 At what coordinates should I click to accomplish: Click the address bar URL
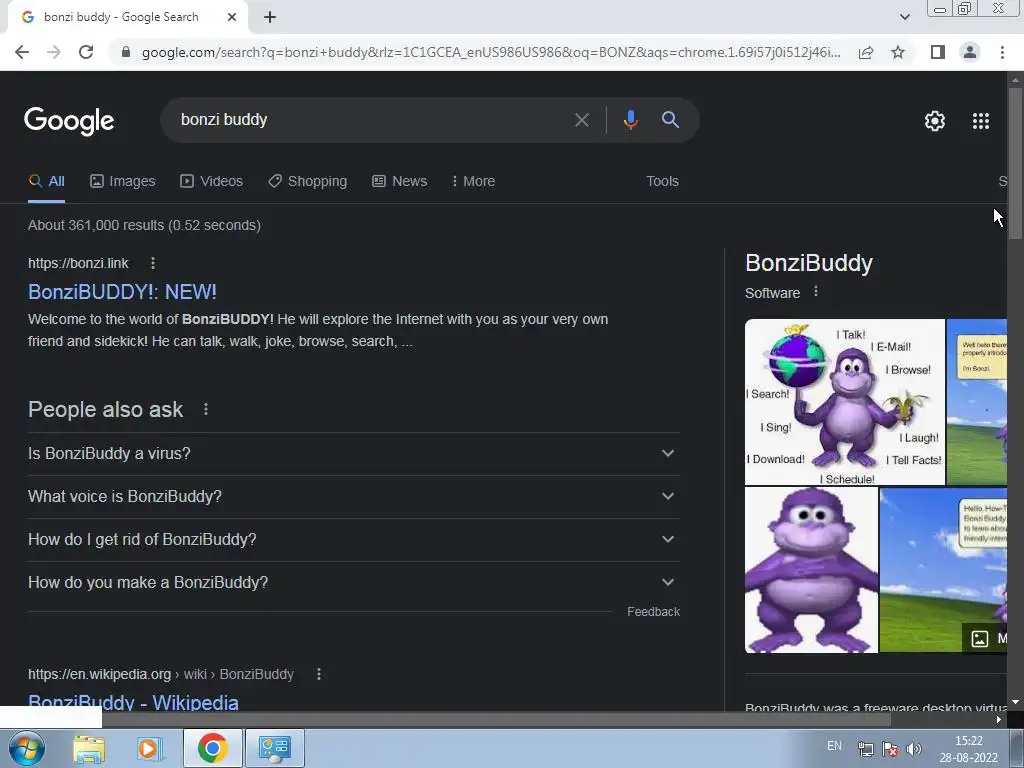point(491,52)
